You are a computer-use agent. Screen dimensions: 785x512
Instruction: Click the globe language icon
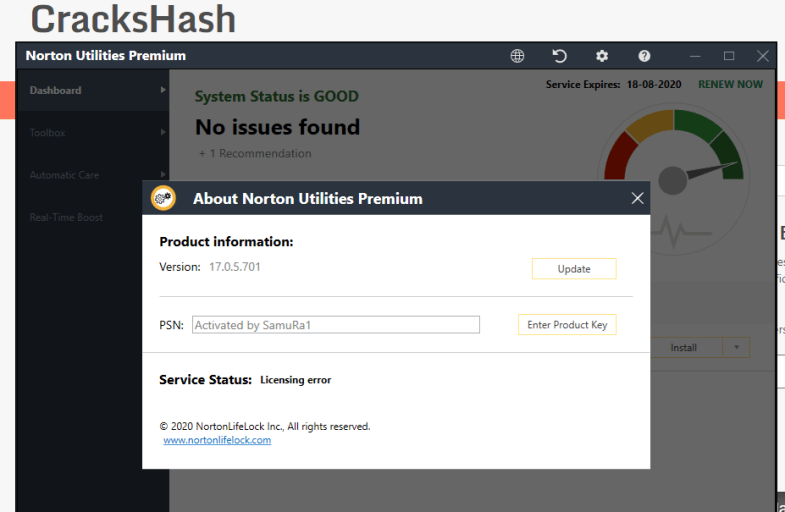(x=517, y=56)
